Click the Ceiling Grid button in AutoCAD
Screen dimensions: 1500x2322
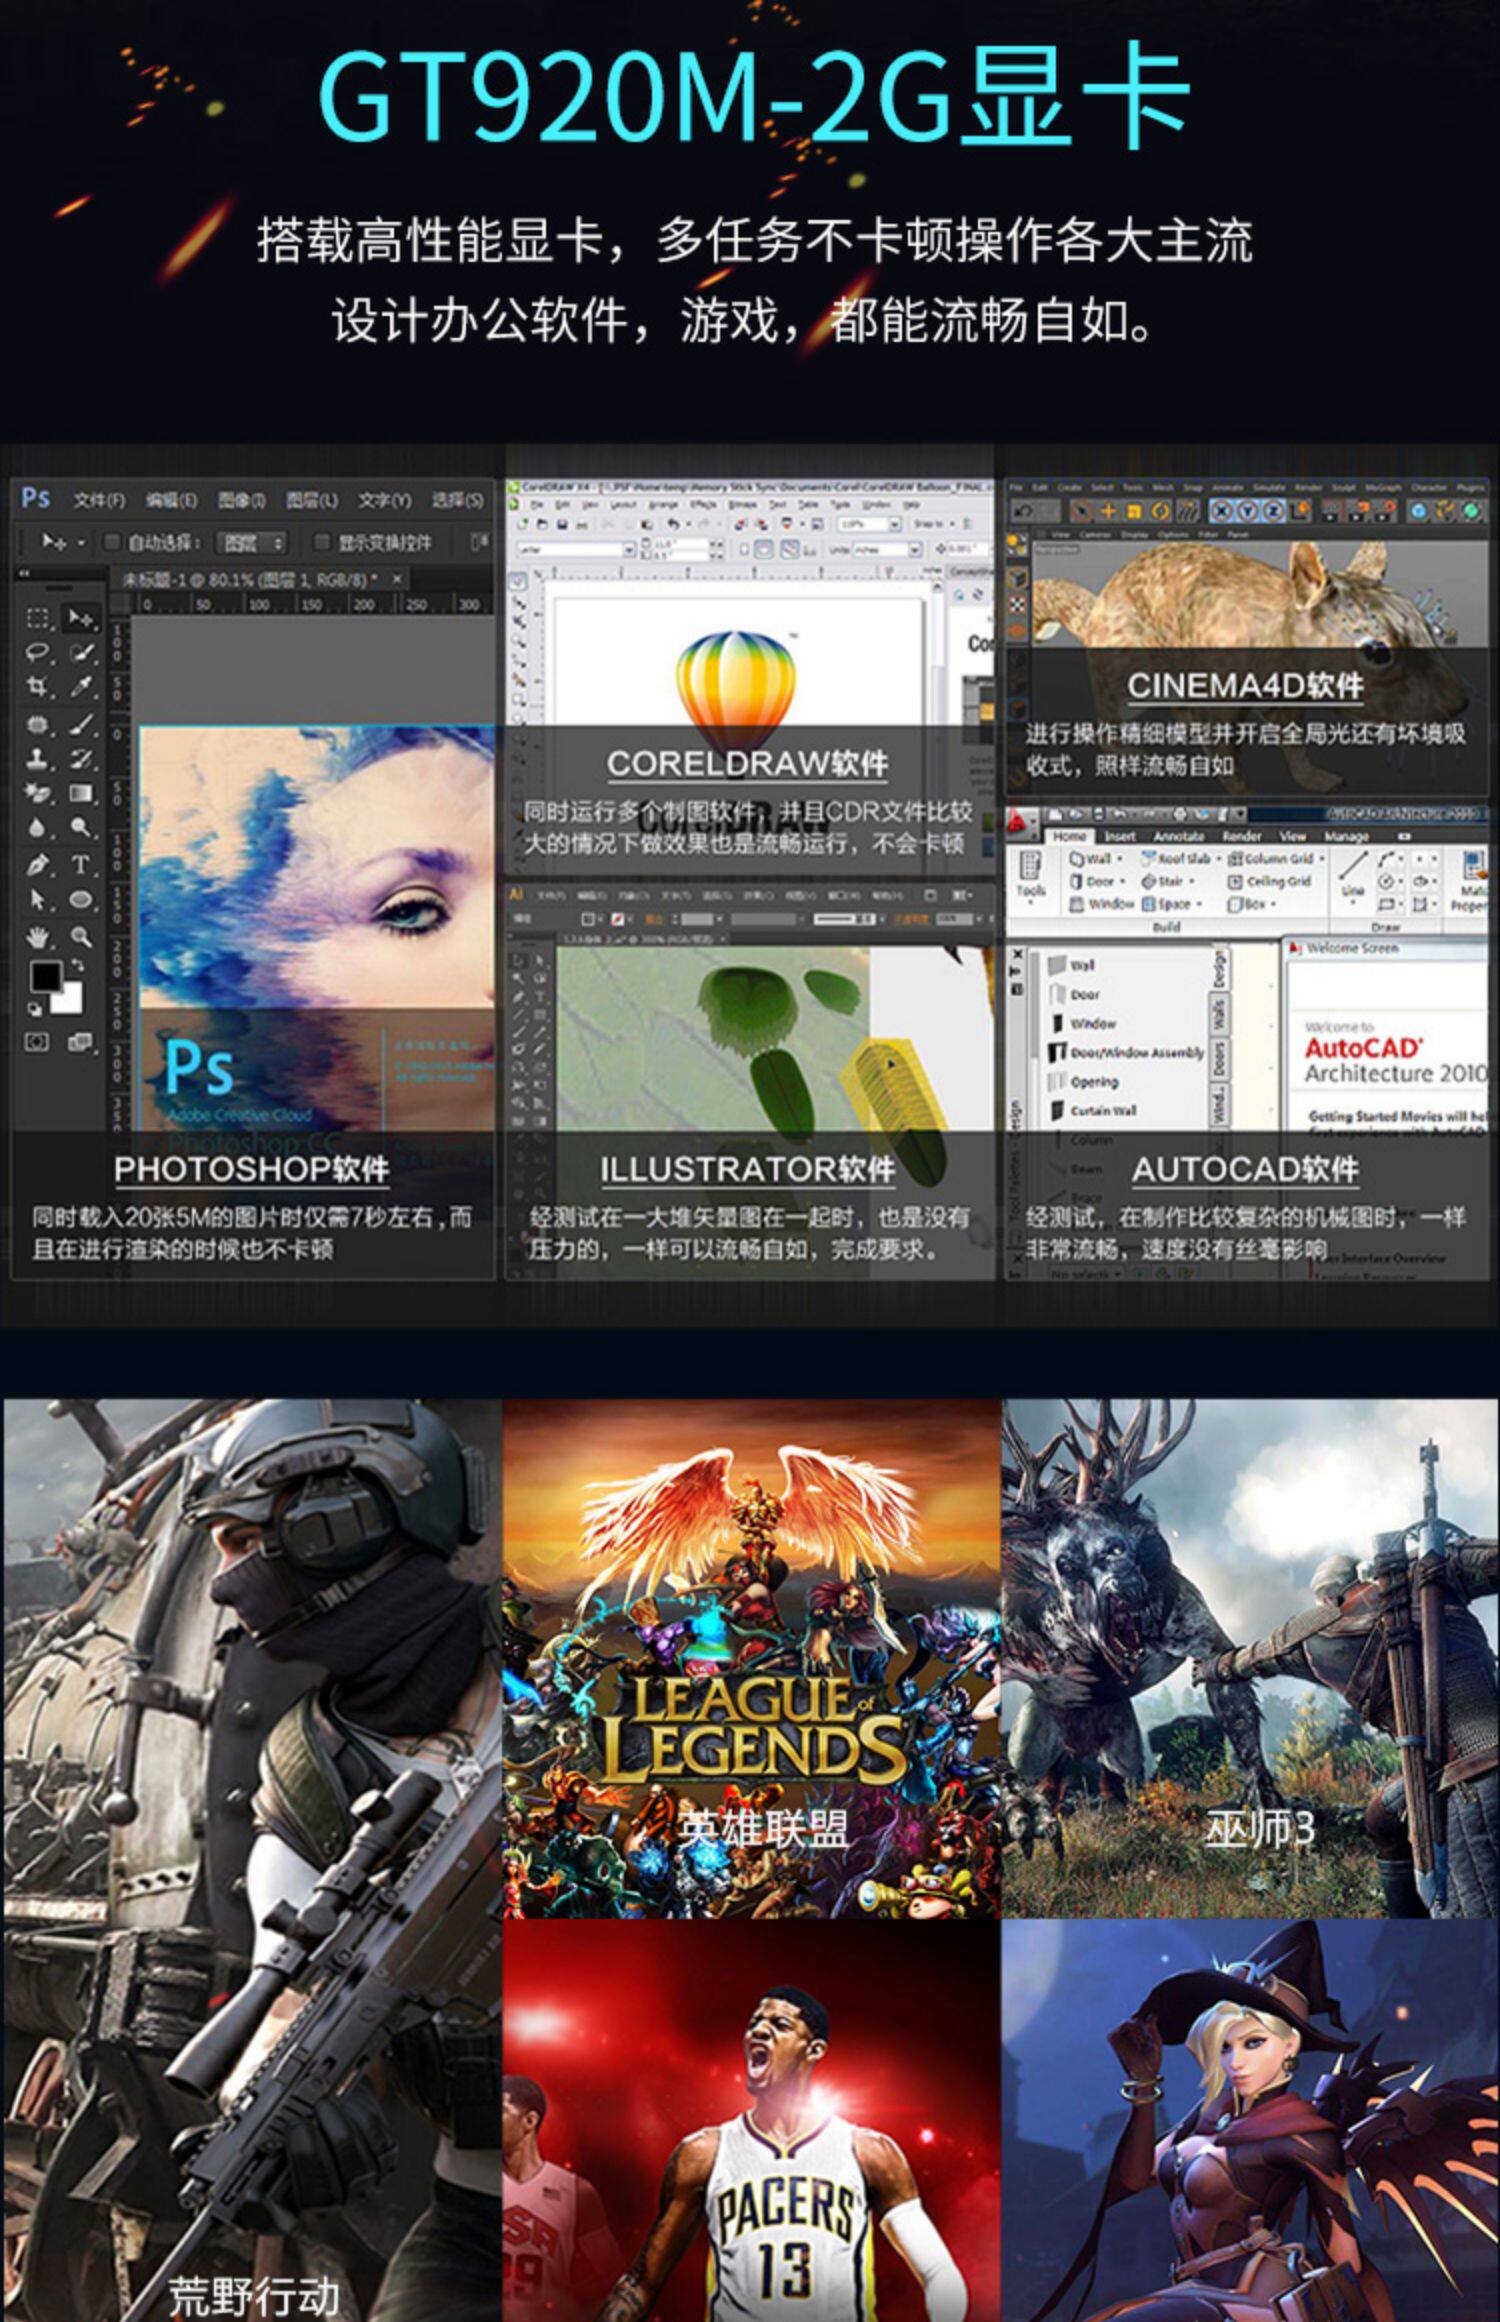tap(1270, 881)
